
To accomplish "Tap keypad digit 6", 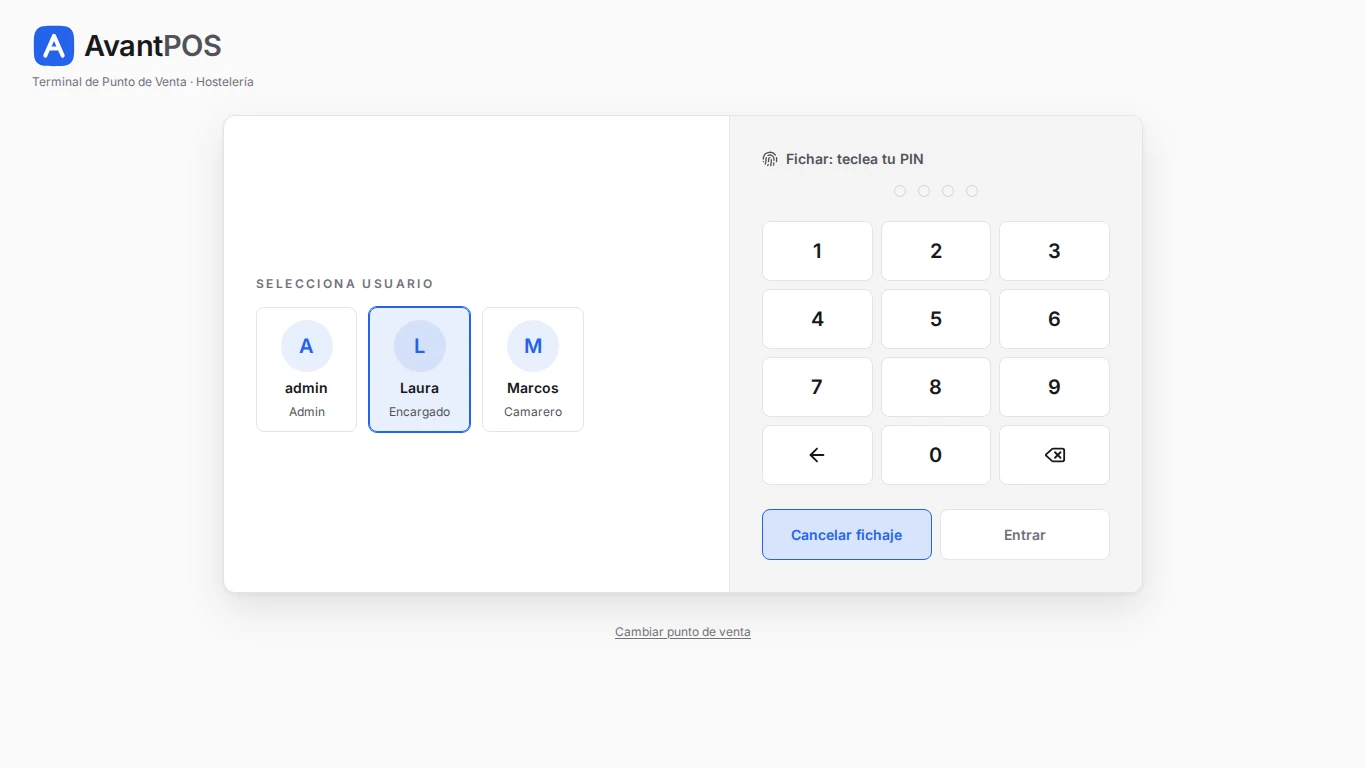I will pyautogui.click(x=1054, y=319).
